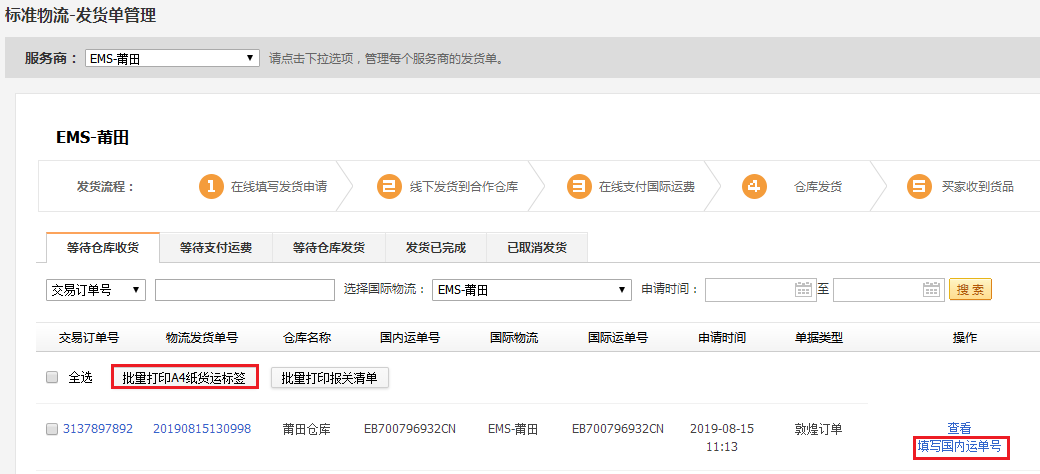The height and width of the screenshot is (474, 1040).
Task: Expand the 选择国际物流 EMS-莆田 dropdown
Action: pyautogui.click(x=531, y=290)
